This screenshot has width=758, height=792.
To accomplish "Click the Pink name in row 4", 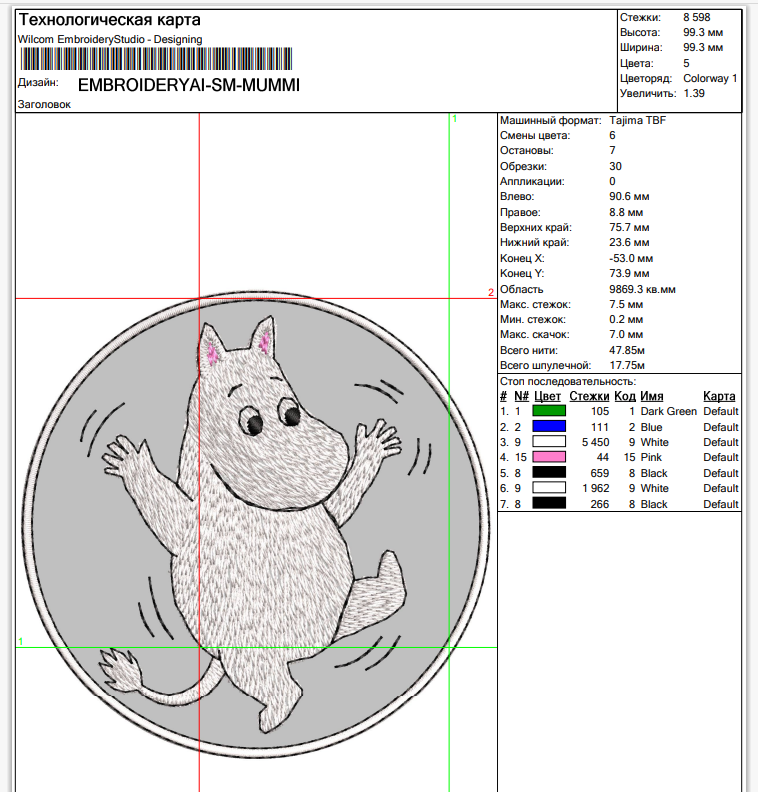I will tap(651, 457).
